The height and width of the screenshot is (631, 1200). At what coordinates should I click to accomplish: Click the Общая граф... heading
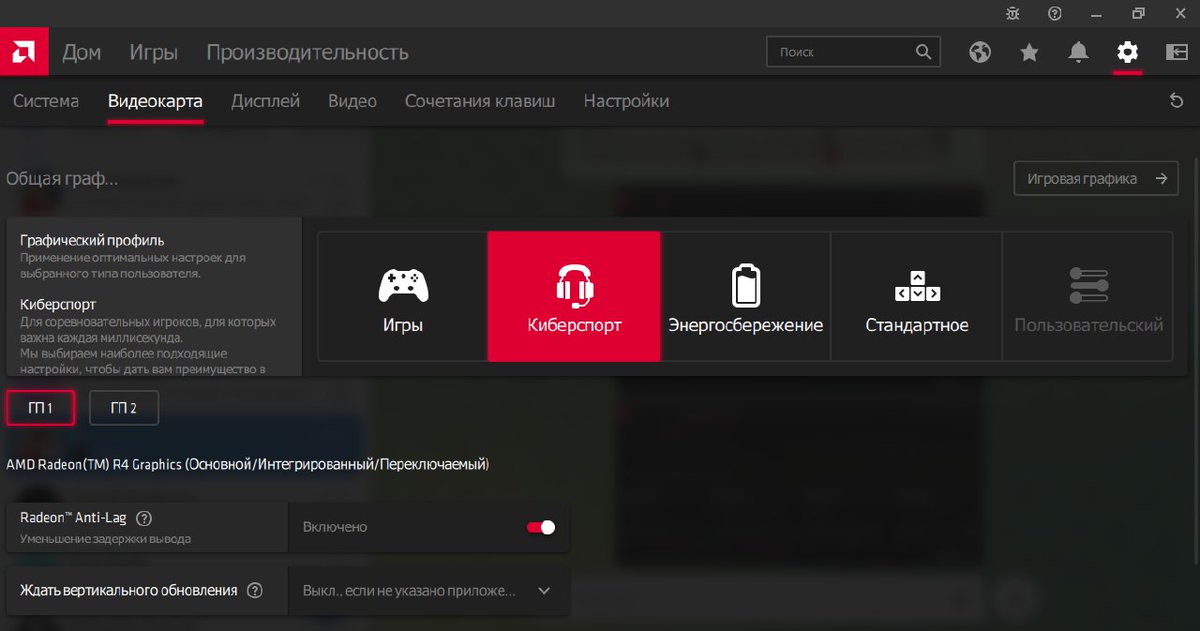point(62,179)
